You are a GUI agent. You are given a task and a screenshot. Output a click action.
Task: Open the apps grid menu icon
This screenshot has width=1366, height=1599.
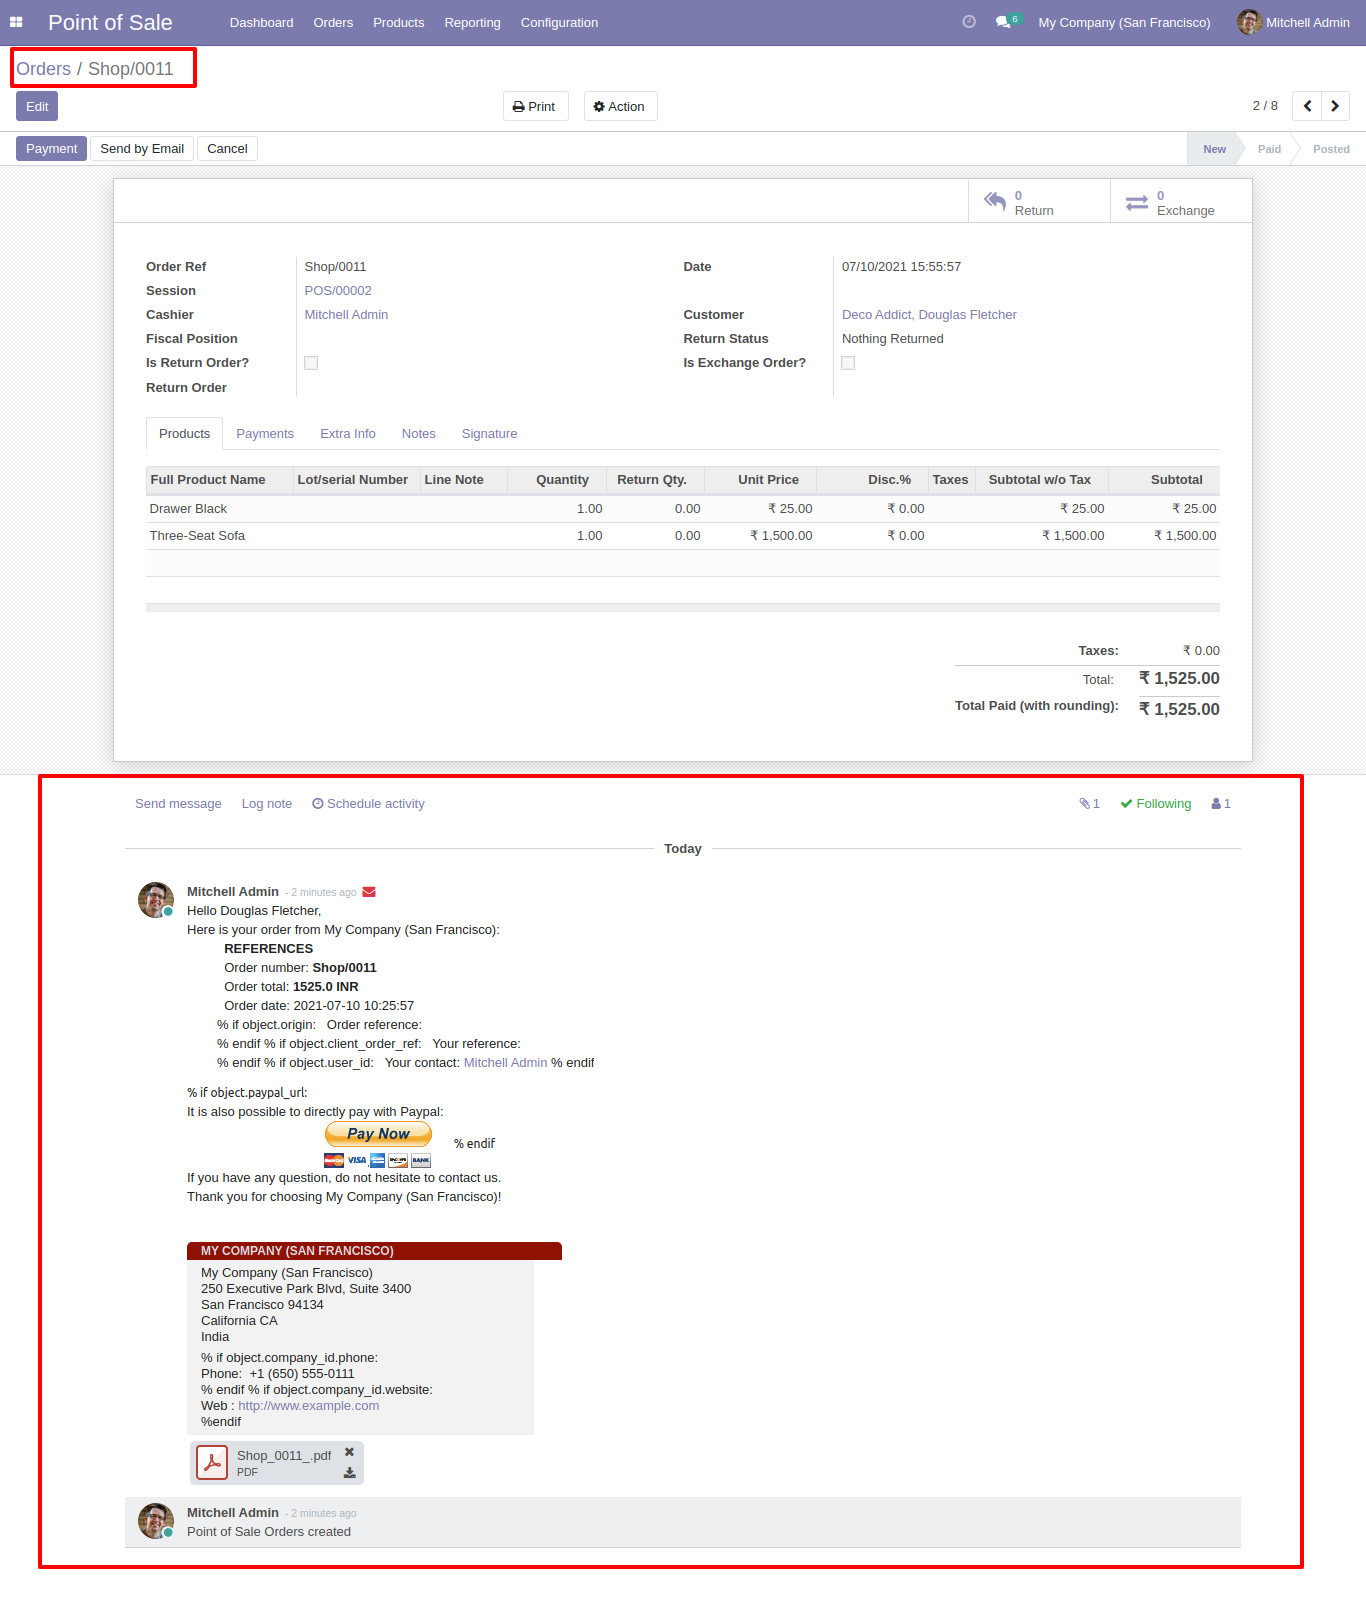[x=16, y=22]
